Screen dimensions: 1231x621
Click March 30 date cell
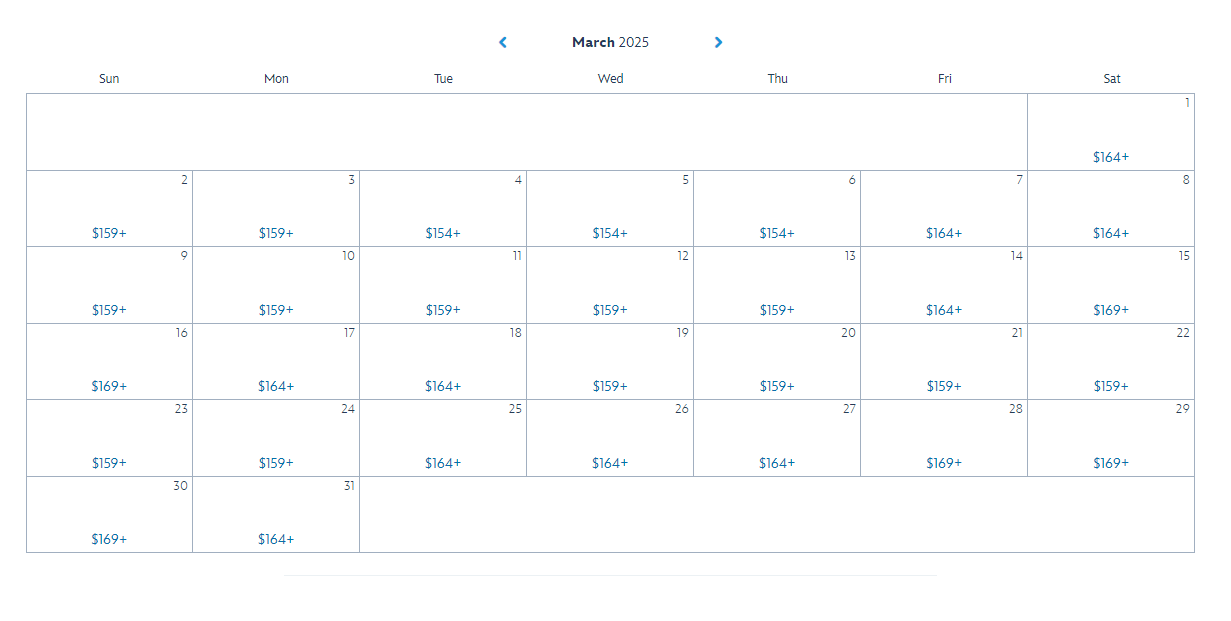pyautogui.click(x=109, y=515)
